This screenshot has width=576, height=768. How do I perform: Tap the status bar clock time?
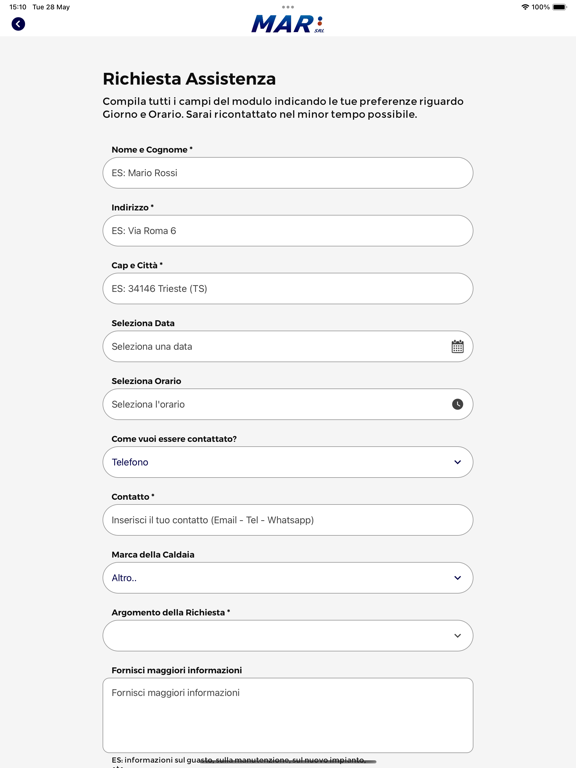click(18, 7)
